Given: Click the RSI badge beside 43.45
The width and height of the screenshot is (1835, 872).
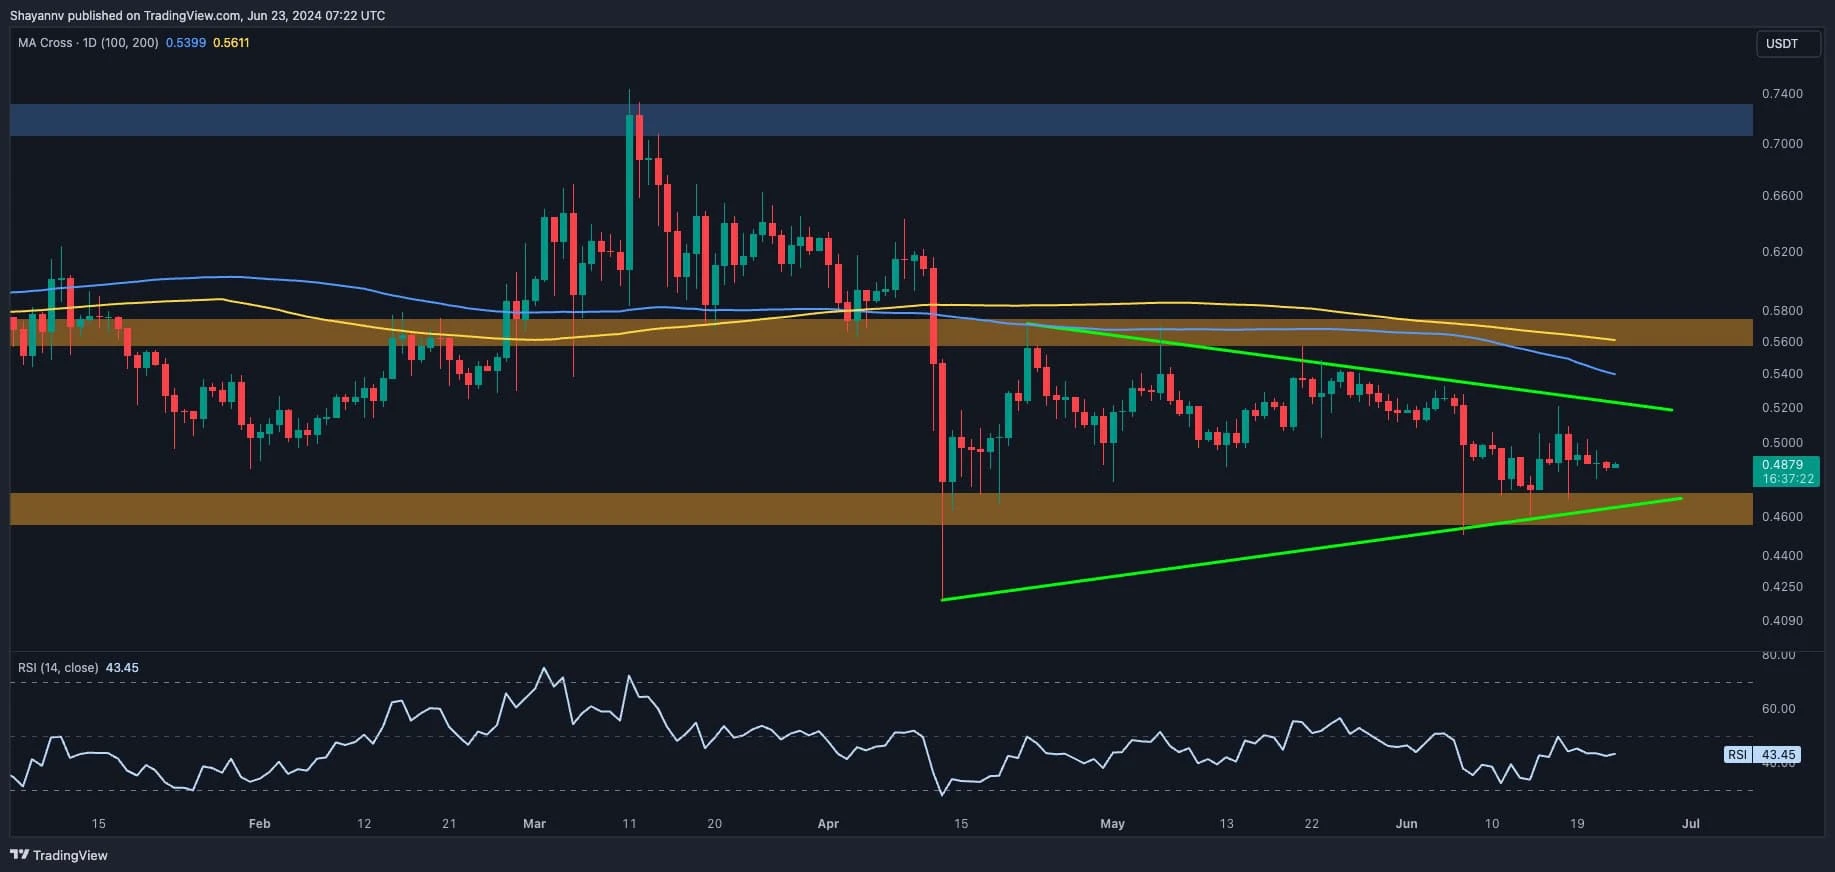Looking at the screenshot, I should coord(1737,755).
